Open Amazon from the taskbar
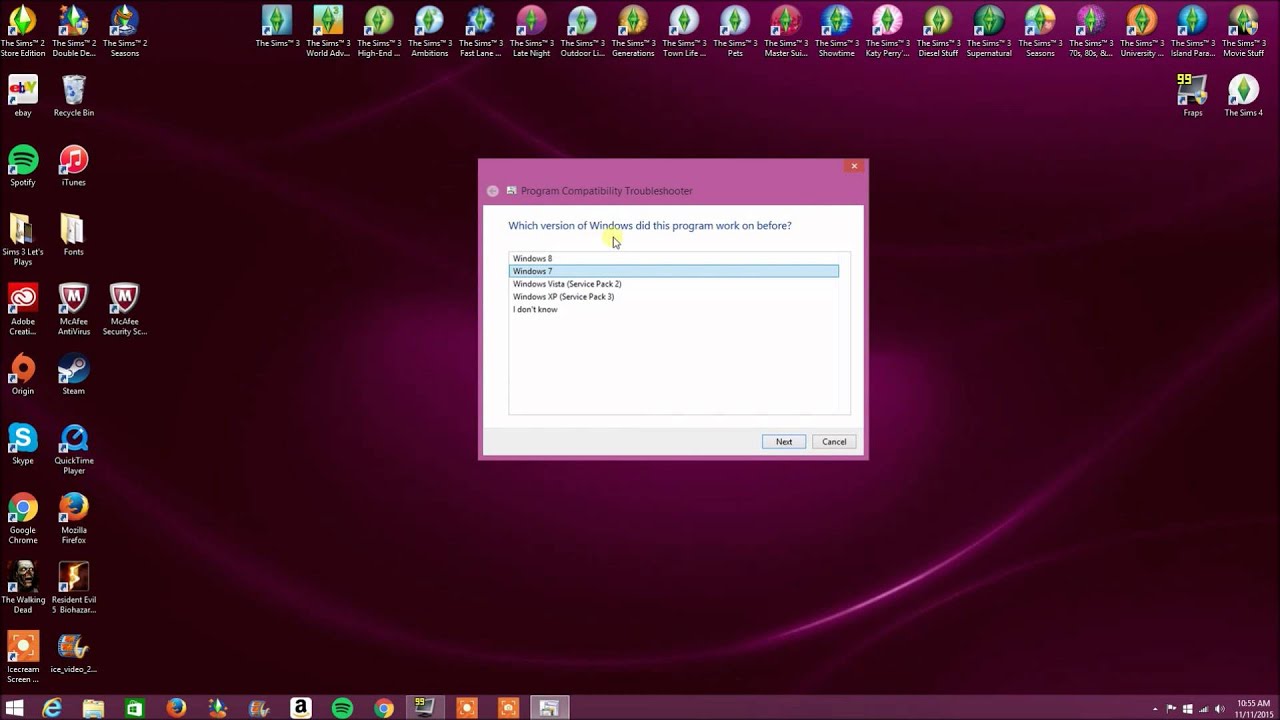Image resolution: width=1280 pixels, height=720 pixels. point(300,708)
